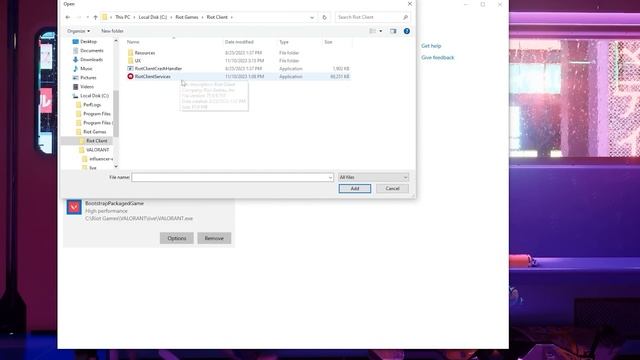
Task: Refresh the Riot Client folder view
Action: point(324,17)
